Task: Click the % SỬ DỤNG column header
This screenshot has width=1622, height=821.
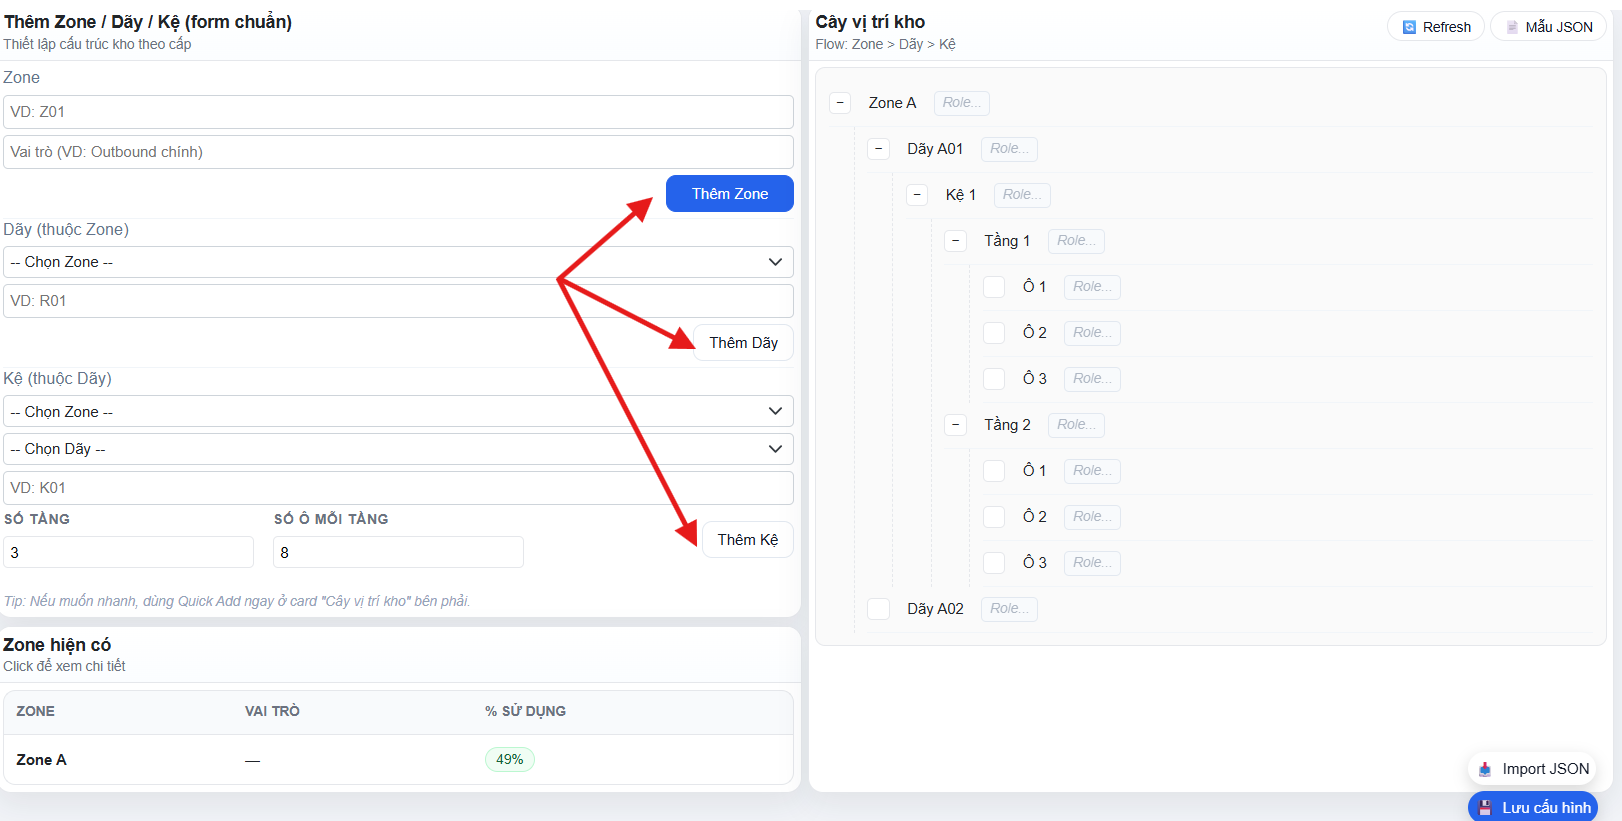Action: click(x=525, y=711)
